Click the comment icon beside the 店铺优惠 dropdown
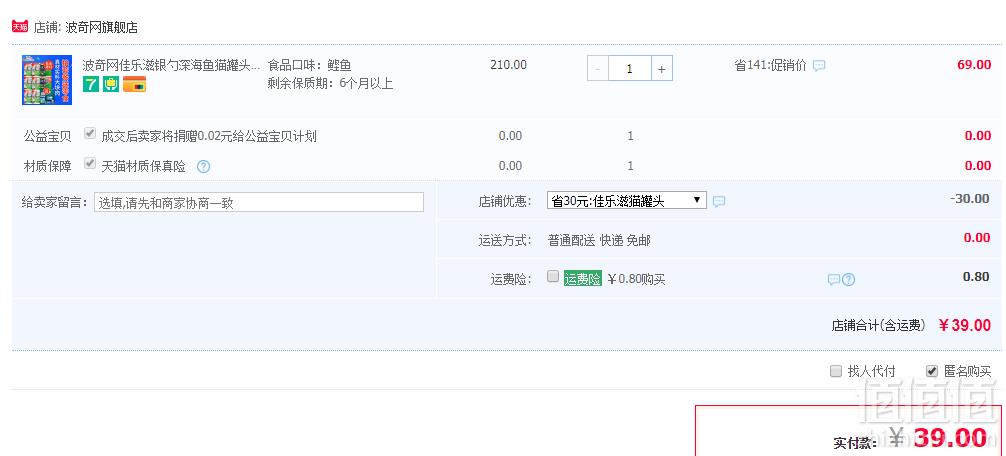Viewport: 1006px width, 456px height. (x=719, y=201)
